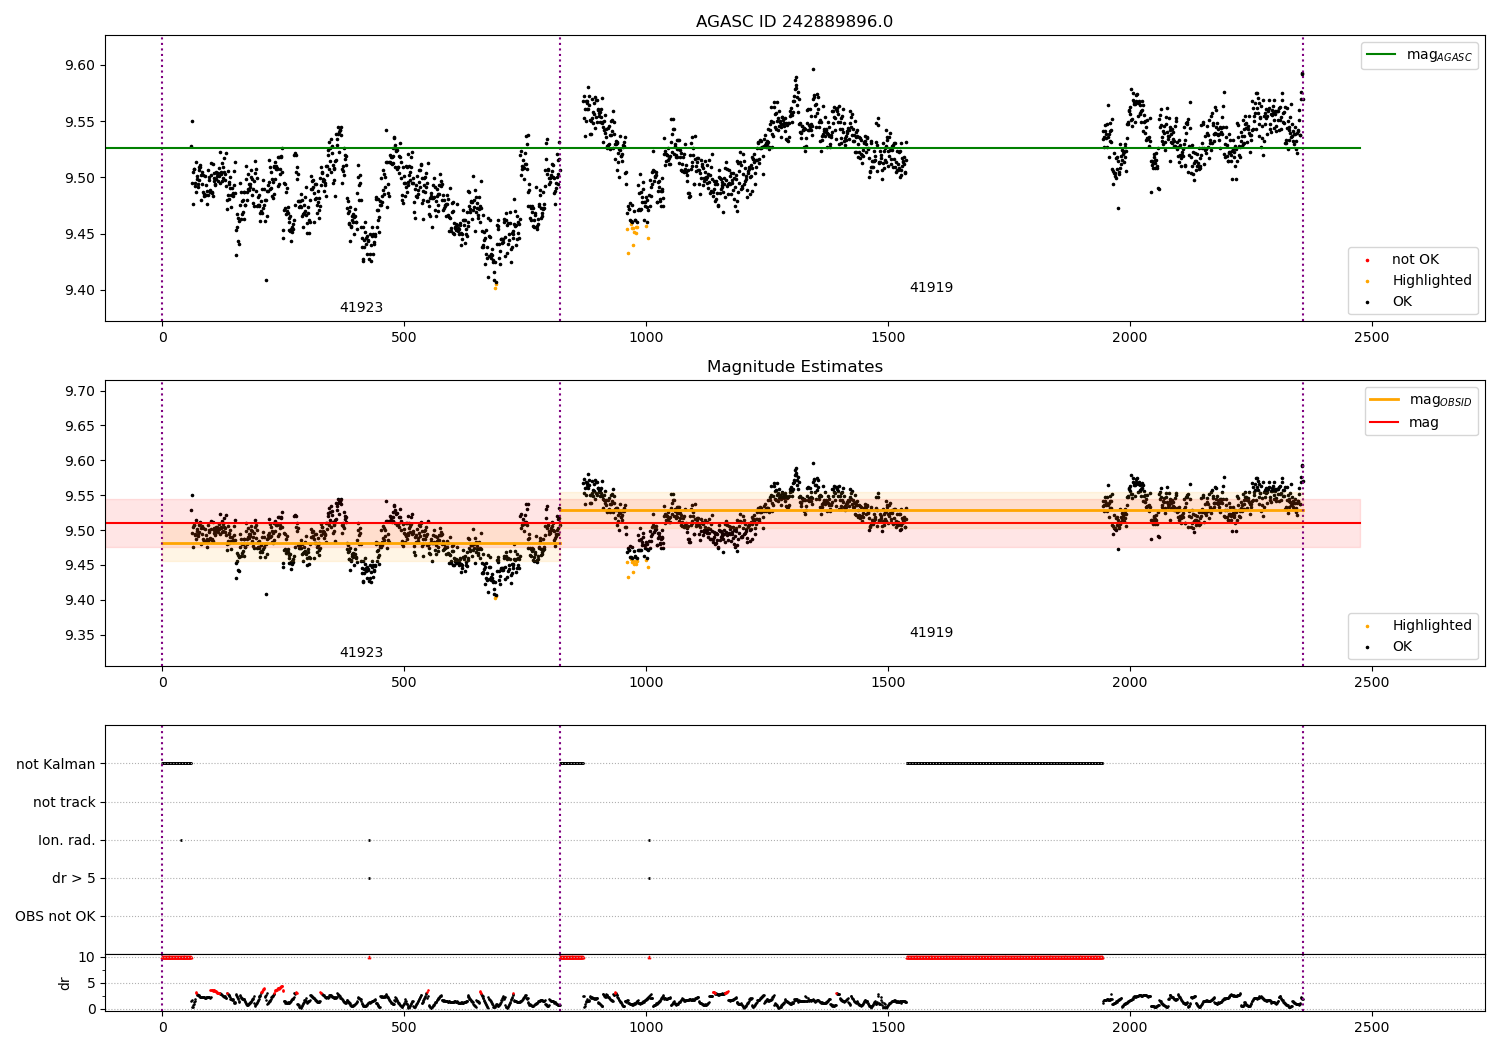Click the "Ion. rad." axis label
The height and width of the screenshot is (1050, 1500).
(67, 840)
